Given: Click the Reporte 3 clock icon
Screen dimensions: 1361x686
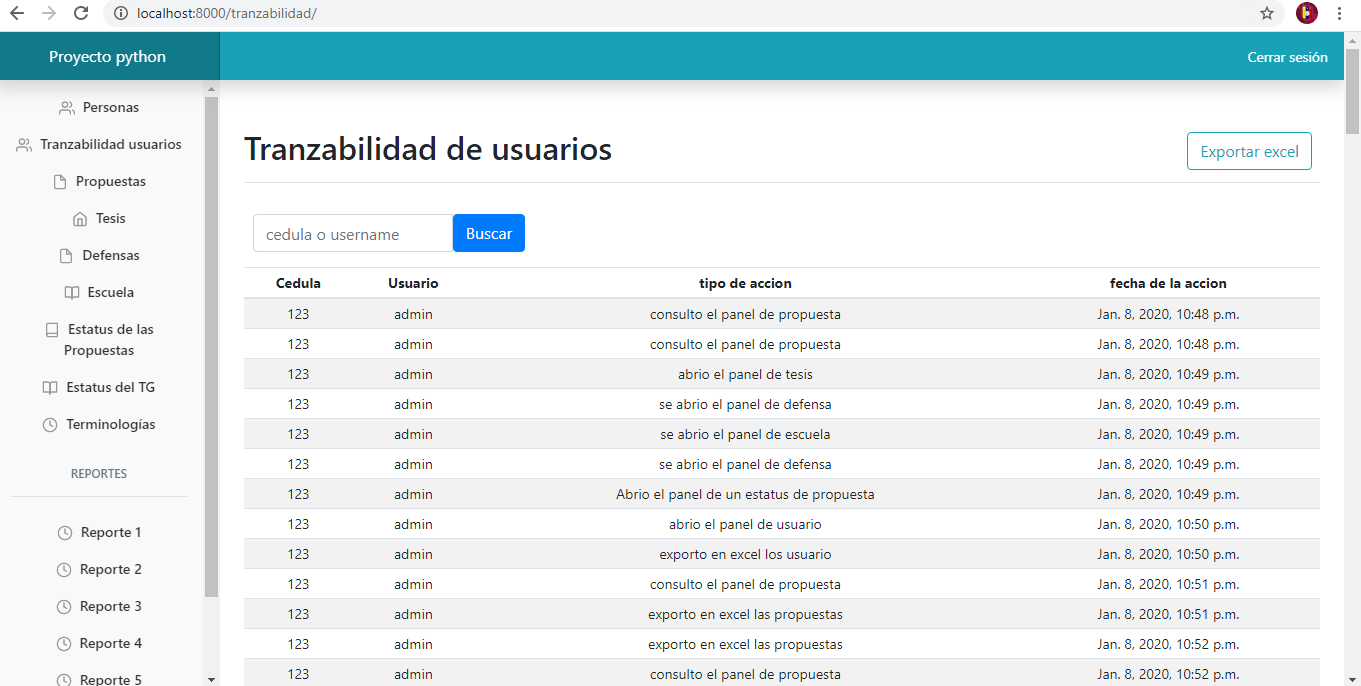Looking at the screenshot, I should pyautogui.click(x=64, y=607).
